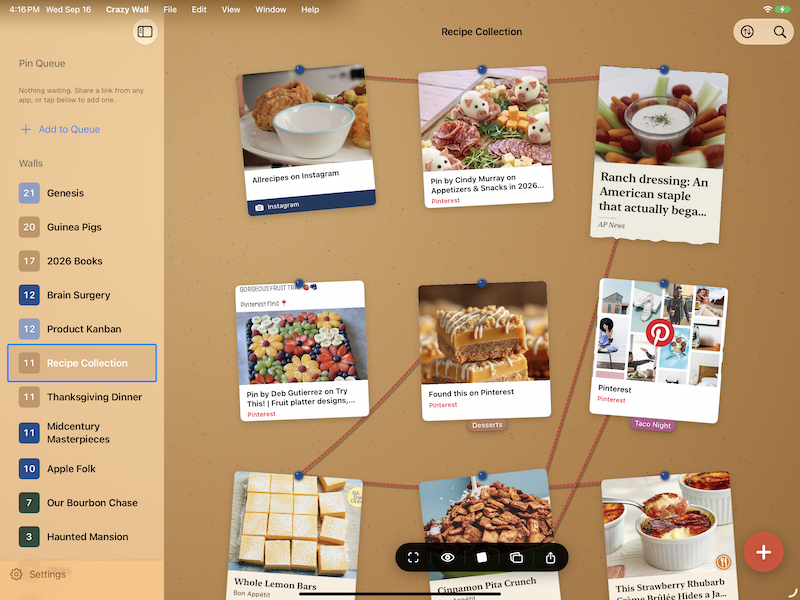Toggle visibility with the eye icon

point(447,557)
